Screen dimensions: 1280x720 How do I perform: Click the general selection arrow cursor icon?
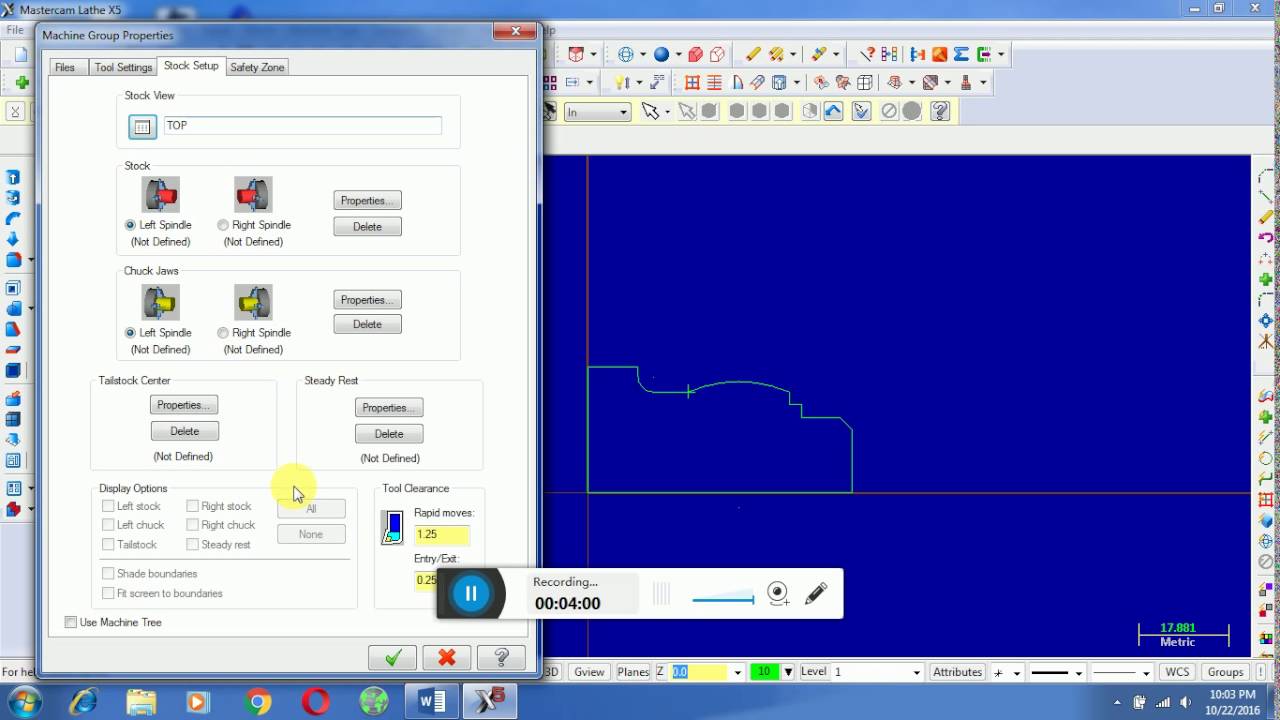pos(651,111)
